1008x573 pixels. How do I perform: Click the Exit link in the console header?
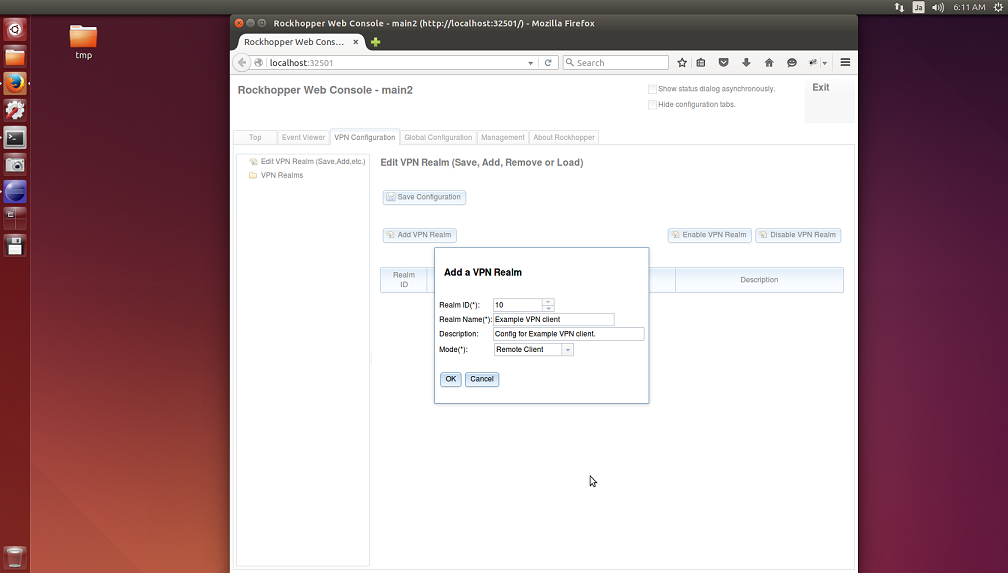(x=820, y=88)
